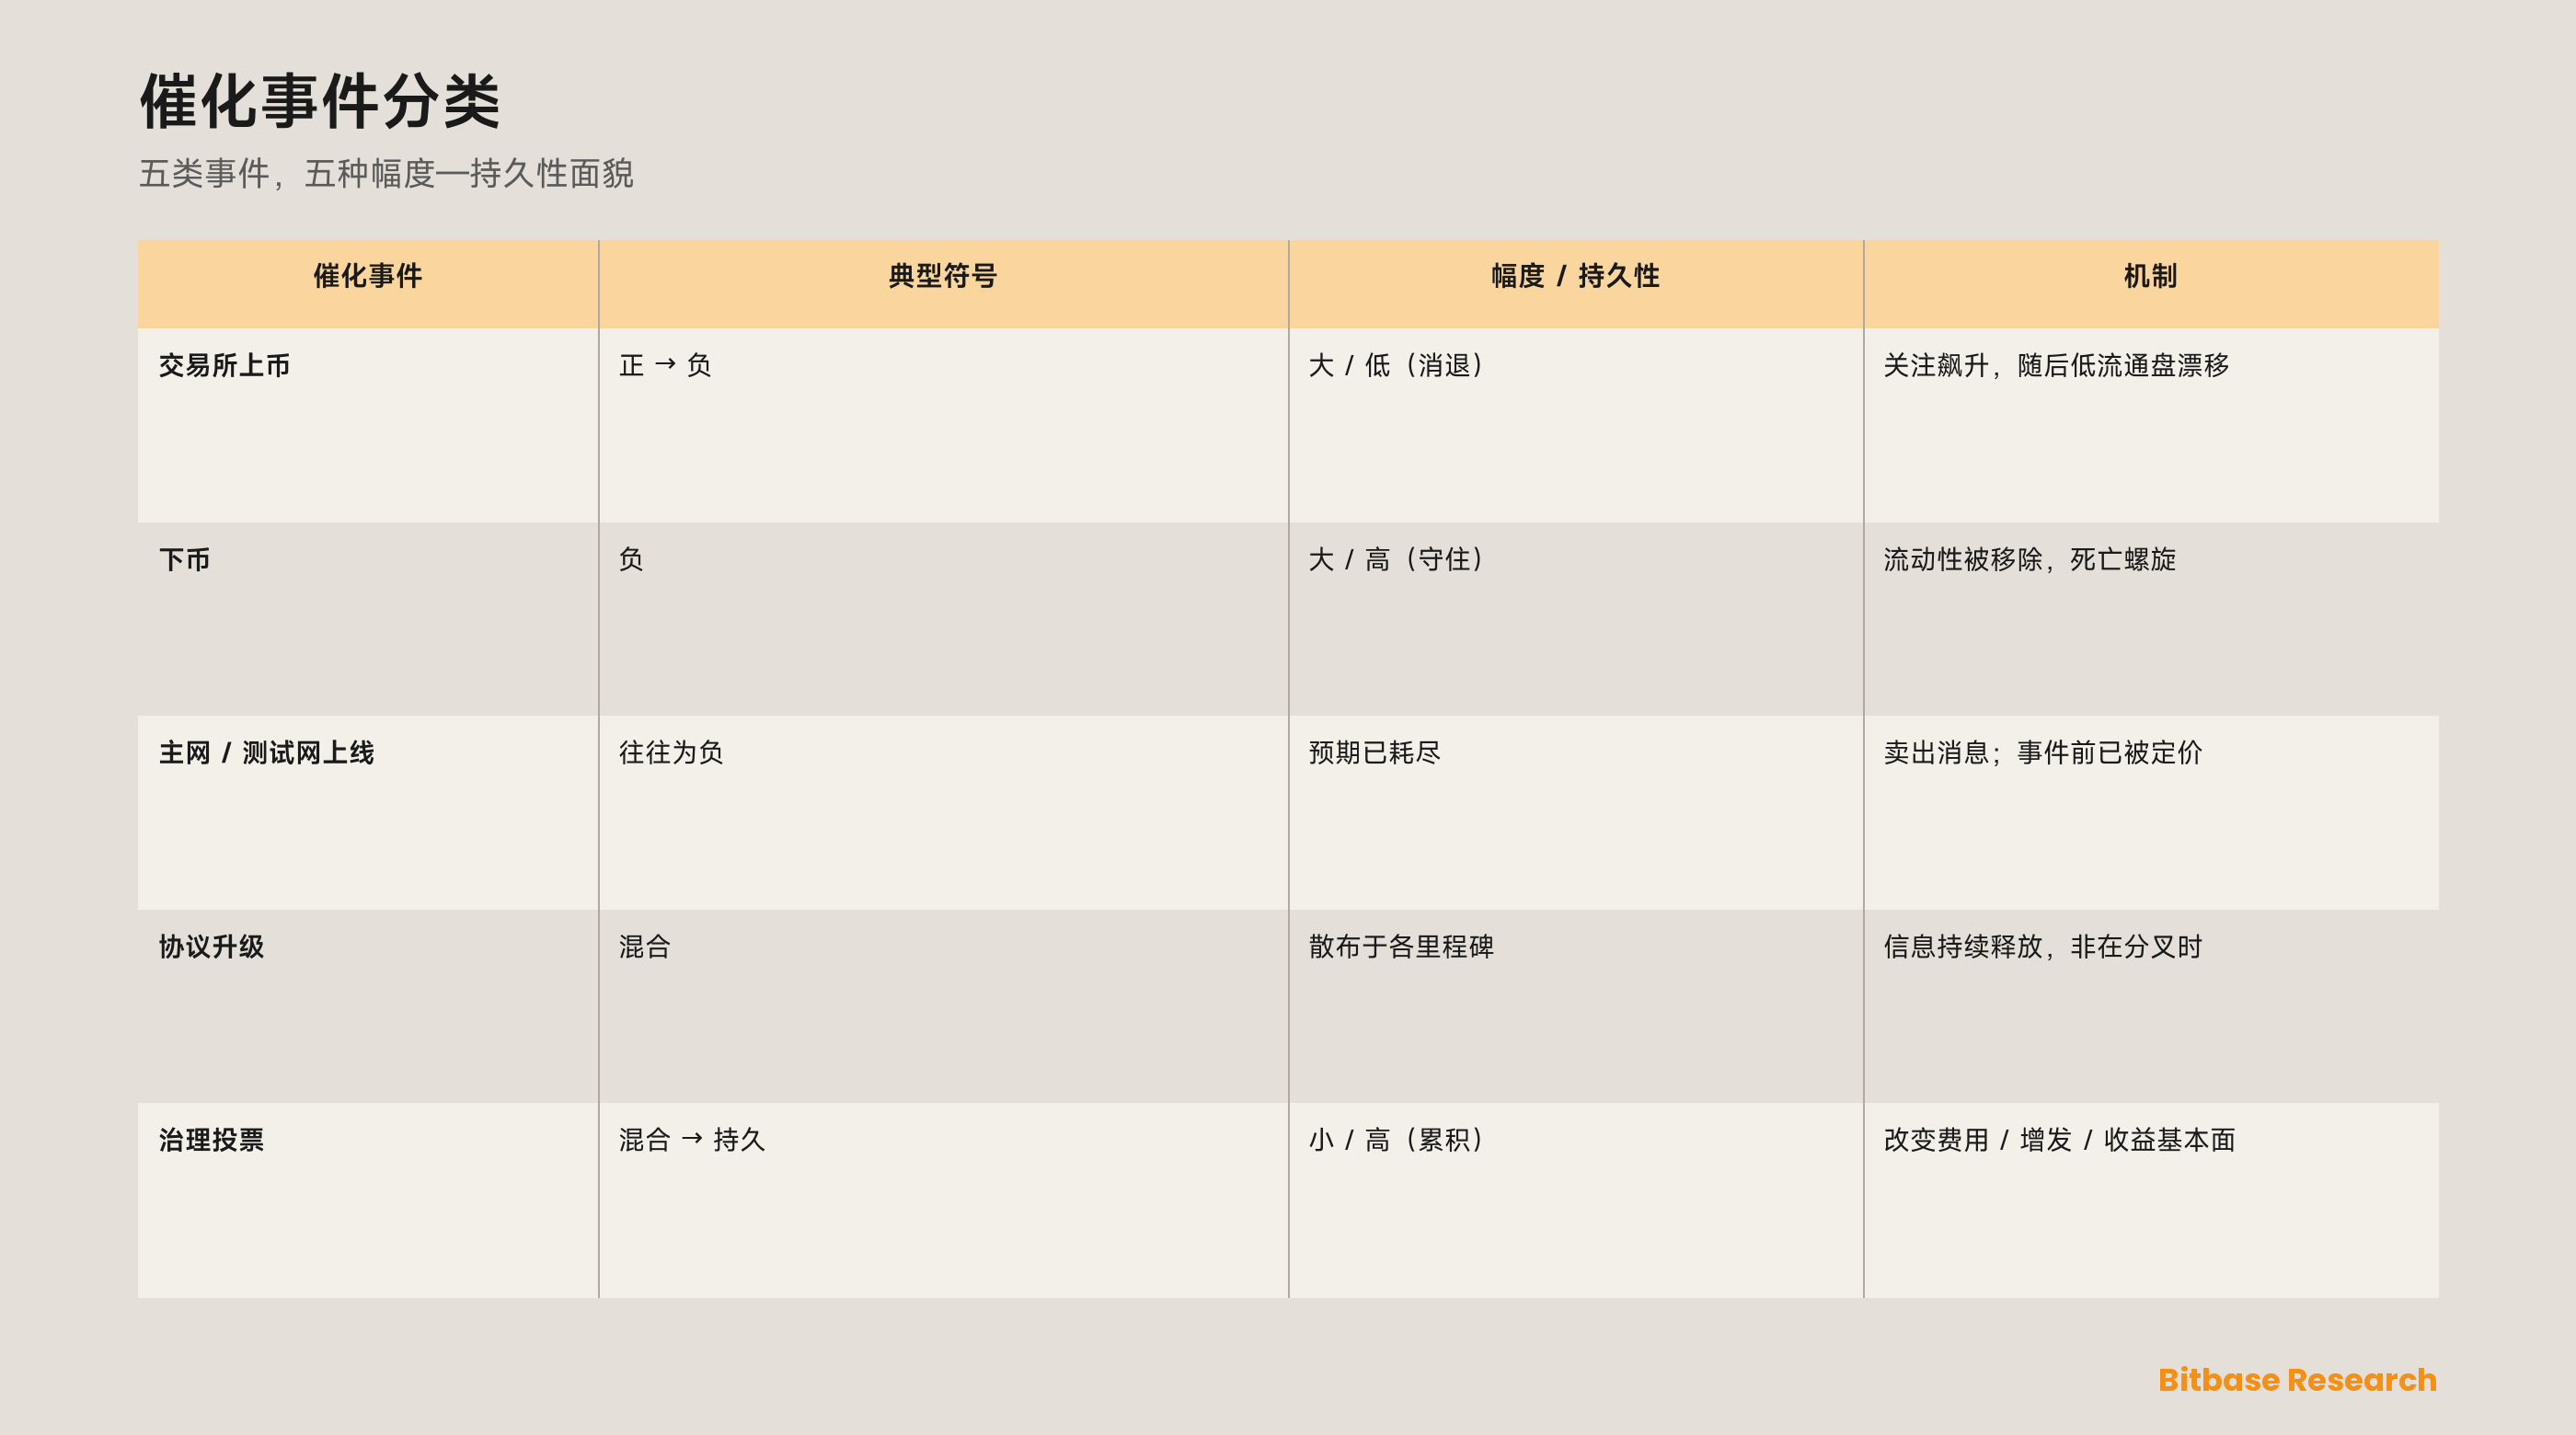Select the row label 交易所上币
Image resolution: width=2576 pixels, height=1435 pixels.
tap(224, 366)
